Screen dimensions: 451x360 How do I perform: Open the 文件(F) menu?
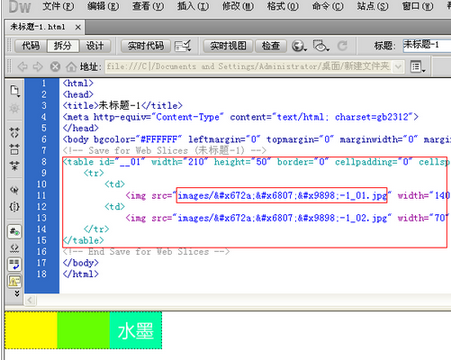point(58,6)
